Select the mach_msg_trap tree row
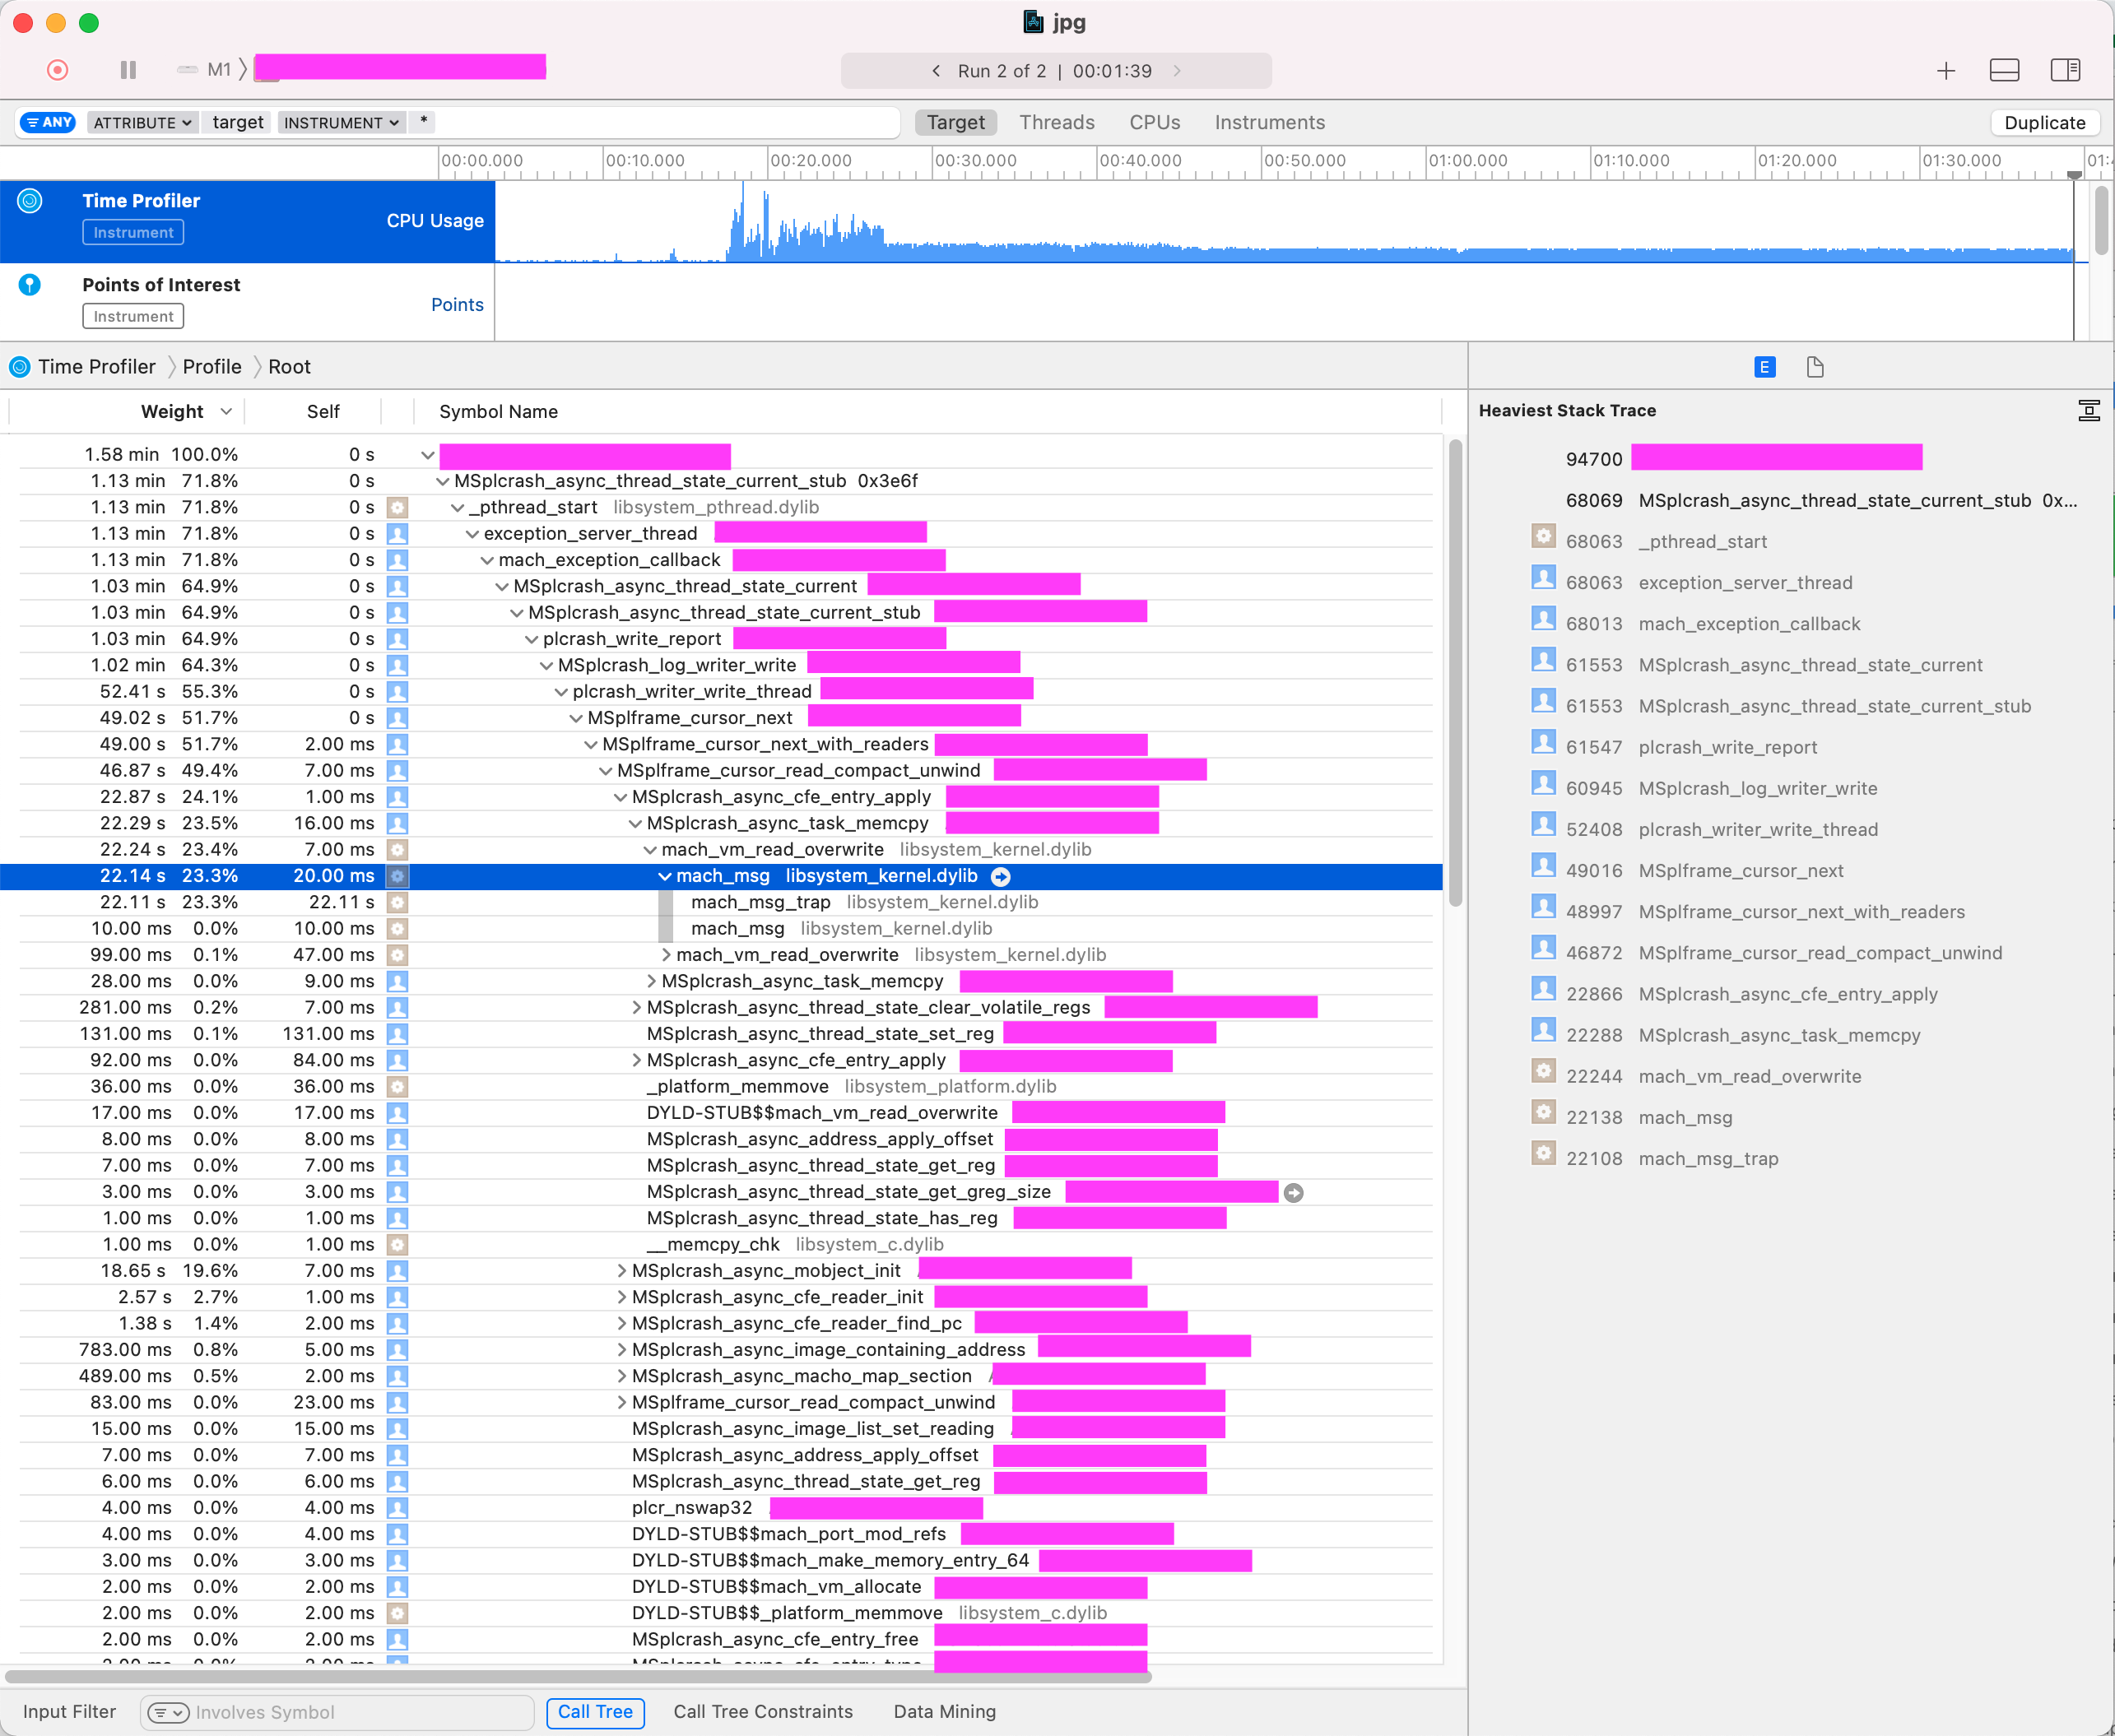The height and width of the screenshot is (1736, 2115). tap(720, 902)
